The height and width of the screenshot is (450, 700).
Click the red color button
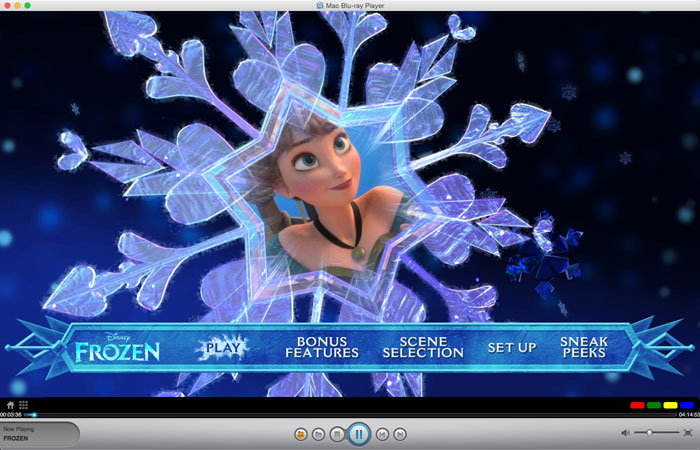coord(637,405)
